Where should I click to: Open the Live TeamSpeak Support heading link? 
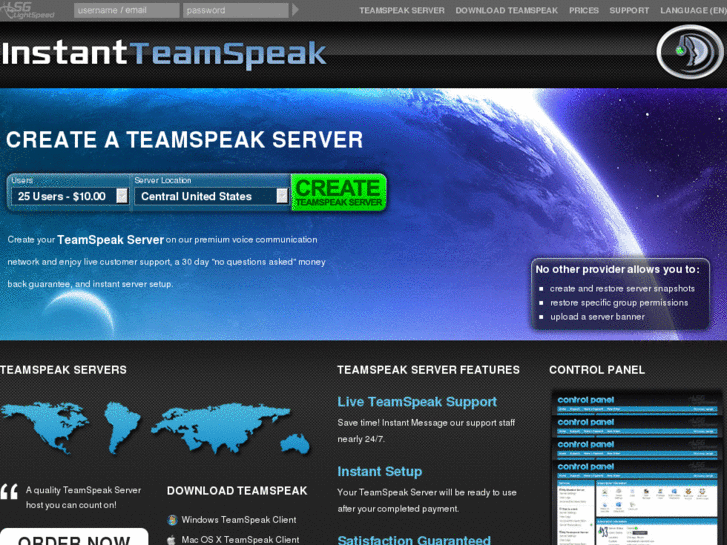tap(417, 402)
